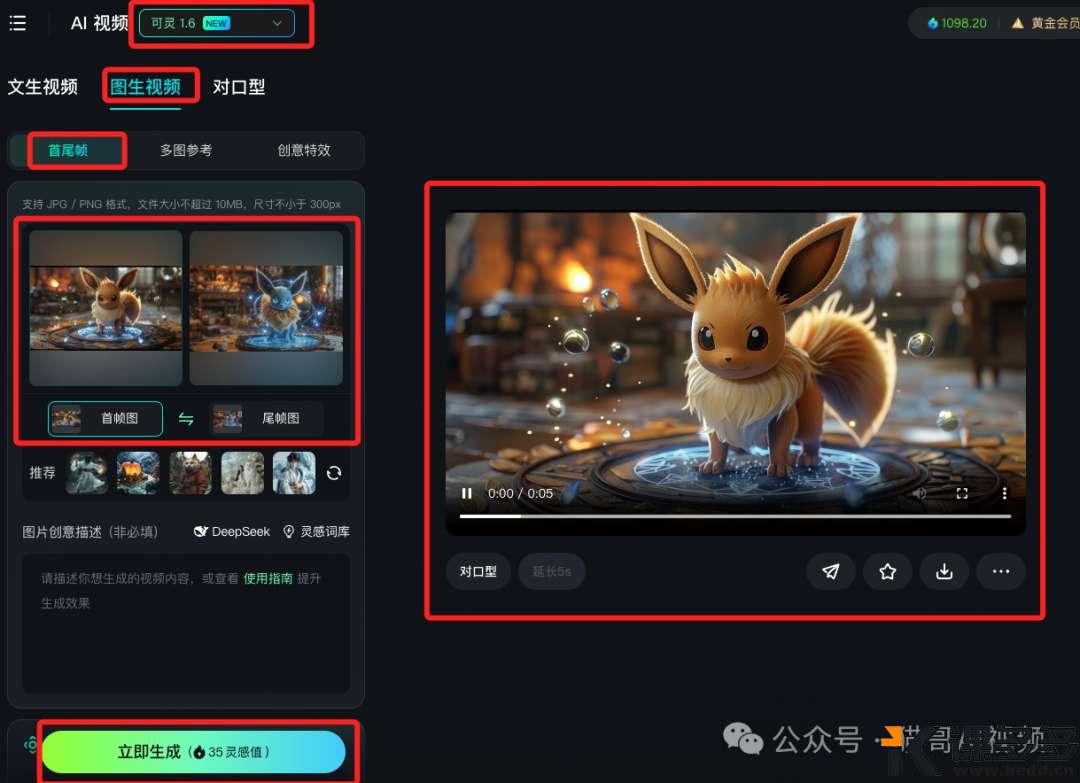Click the first frame Eevee image preview
Image resolution: width=1080 pixels, height=783 pixels.
click(x=105, y=308)
